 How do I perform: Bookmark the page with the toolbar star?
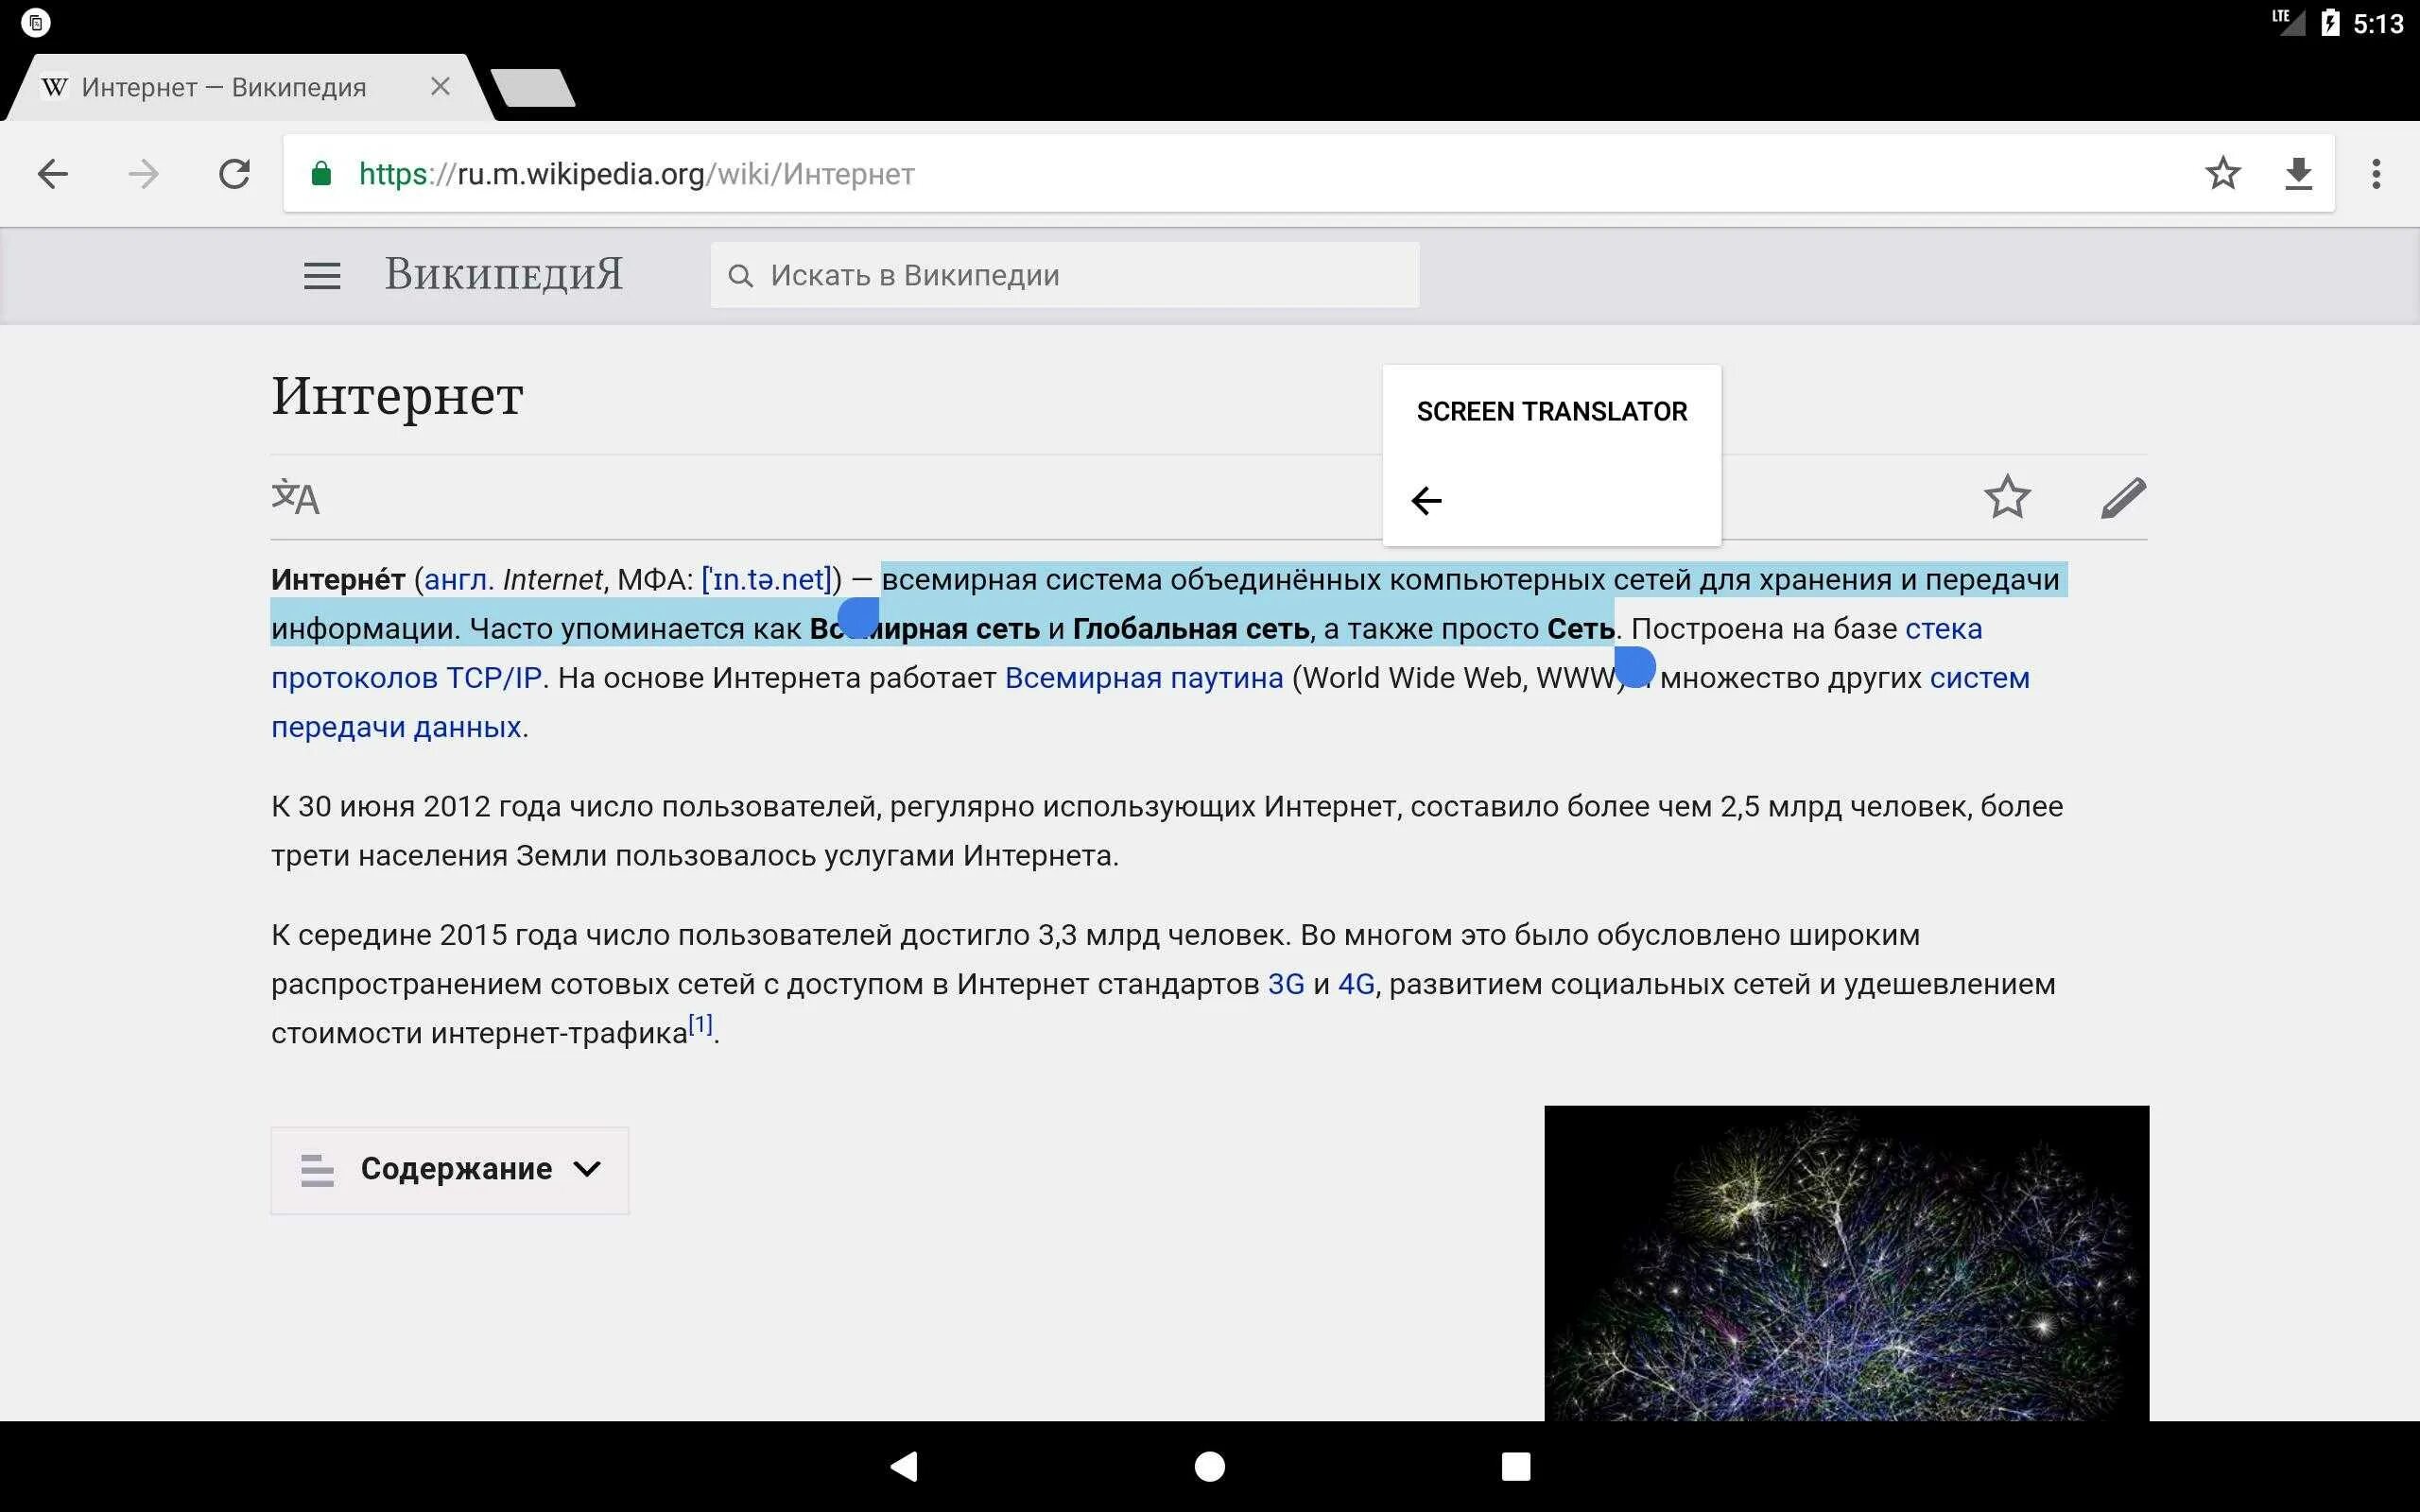tap(2222, 174)
